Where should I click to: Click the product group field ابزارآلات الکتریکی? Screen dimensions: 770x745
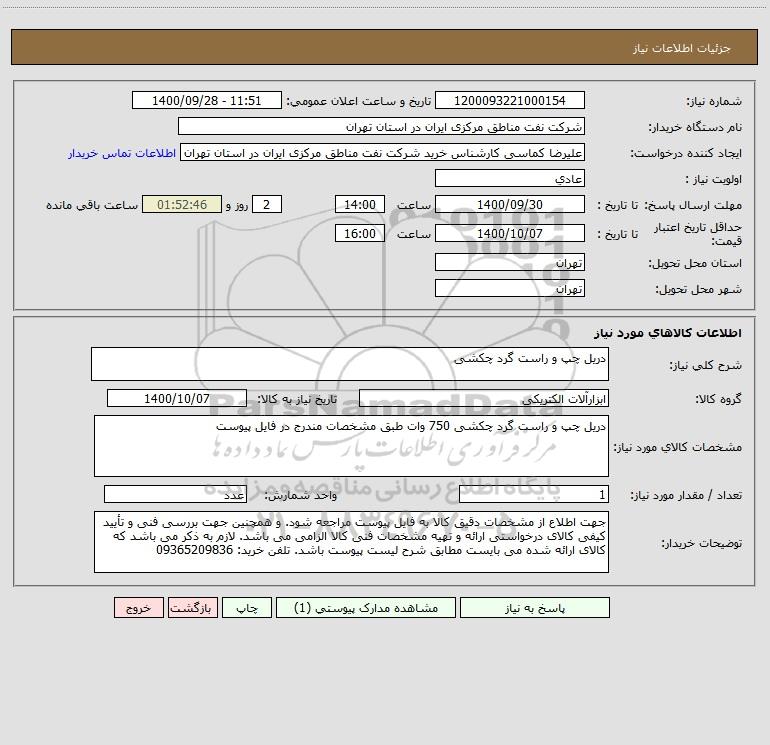click(484, 398)
